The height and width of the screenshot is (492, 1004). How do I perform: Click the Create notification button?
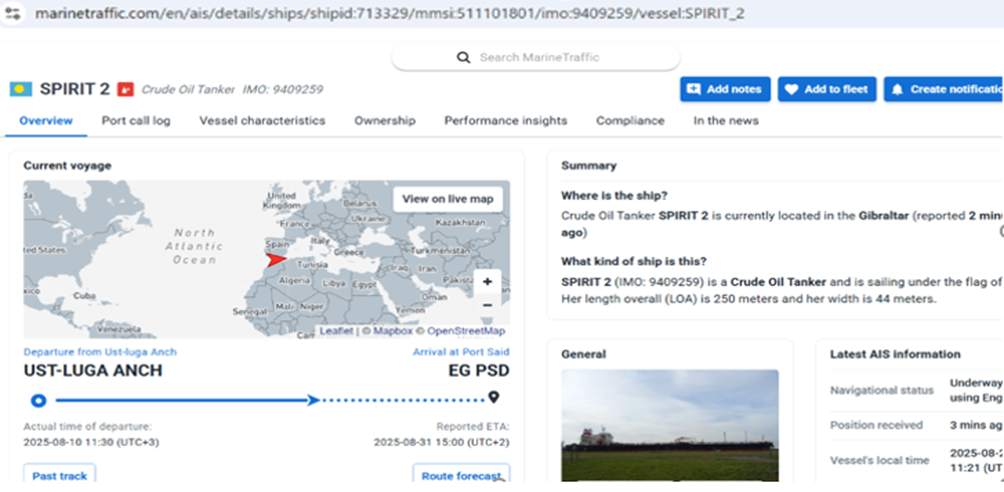944,89
